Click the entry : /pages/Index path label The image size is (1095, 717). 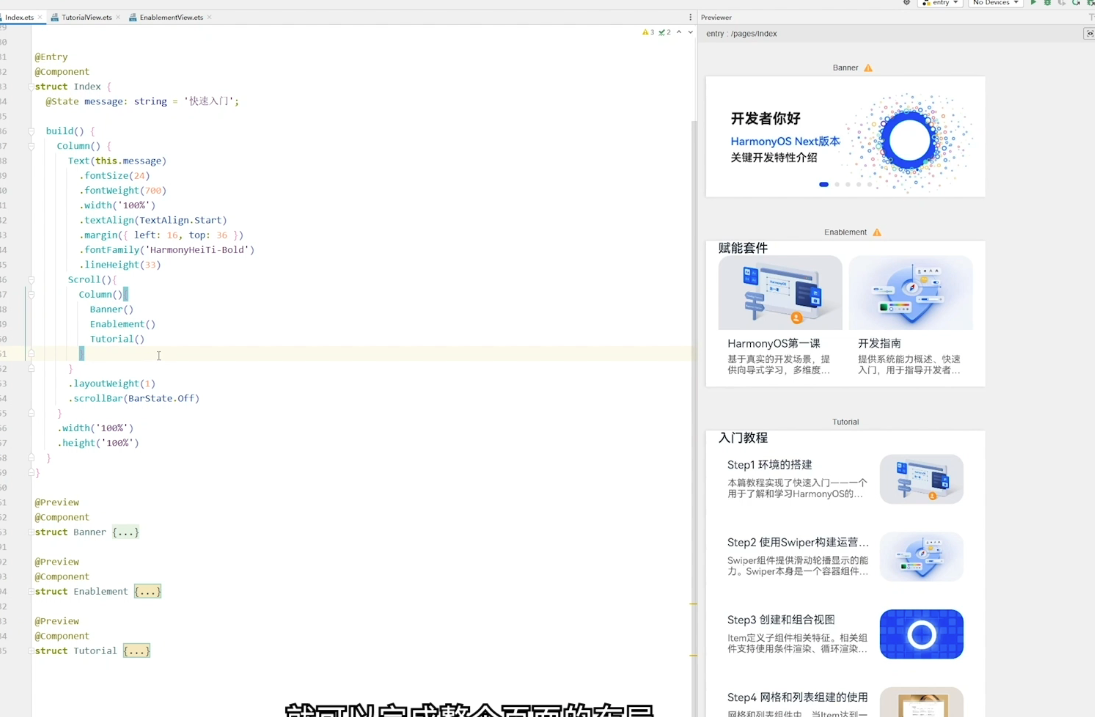click(742, 34)
